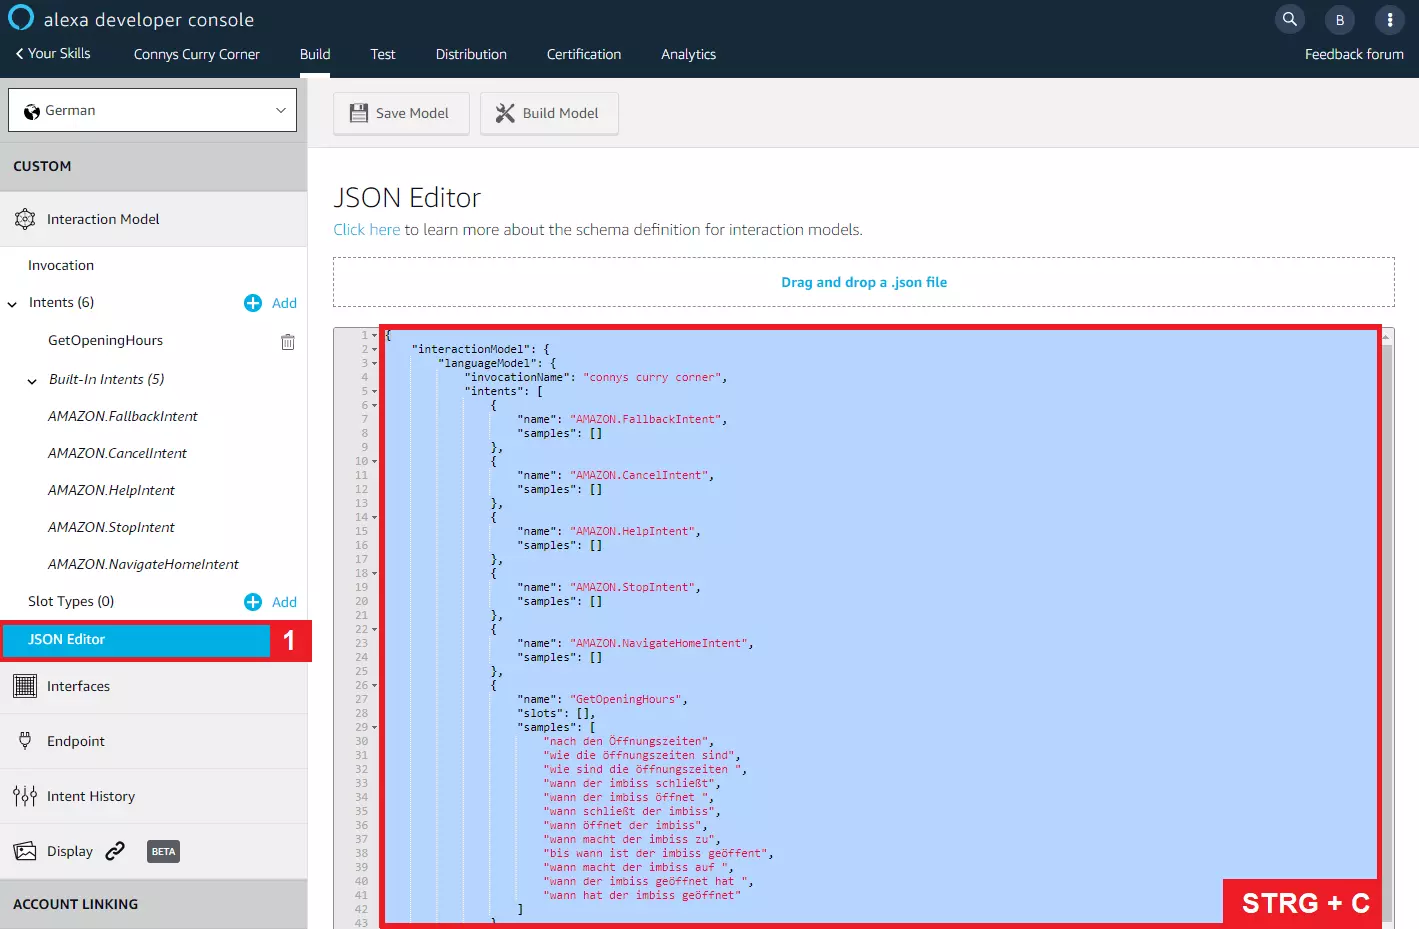Click the tools icon on Build Model
The height and width of the screenshot is (929, 1419).
pyautogui.click(x=505, y=113)
